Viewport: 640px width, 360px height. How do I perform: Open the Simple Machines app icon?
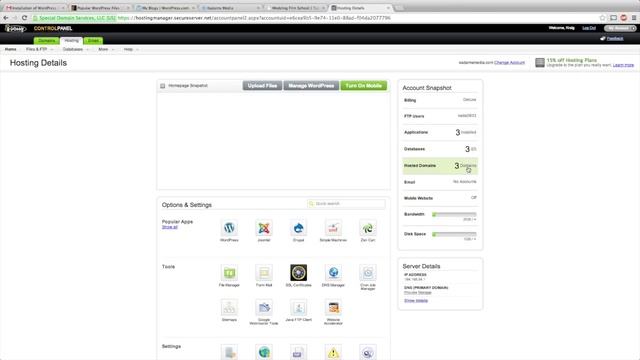click(333, 228)
